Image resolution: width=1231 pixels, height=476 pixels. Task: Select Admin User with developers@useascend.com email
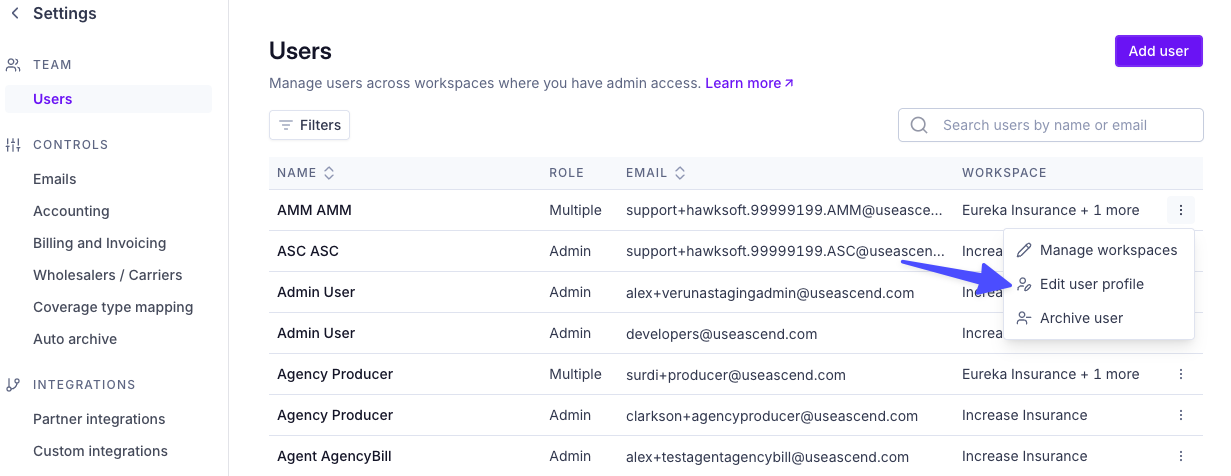coord(316,333)
